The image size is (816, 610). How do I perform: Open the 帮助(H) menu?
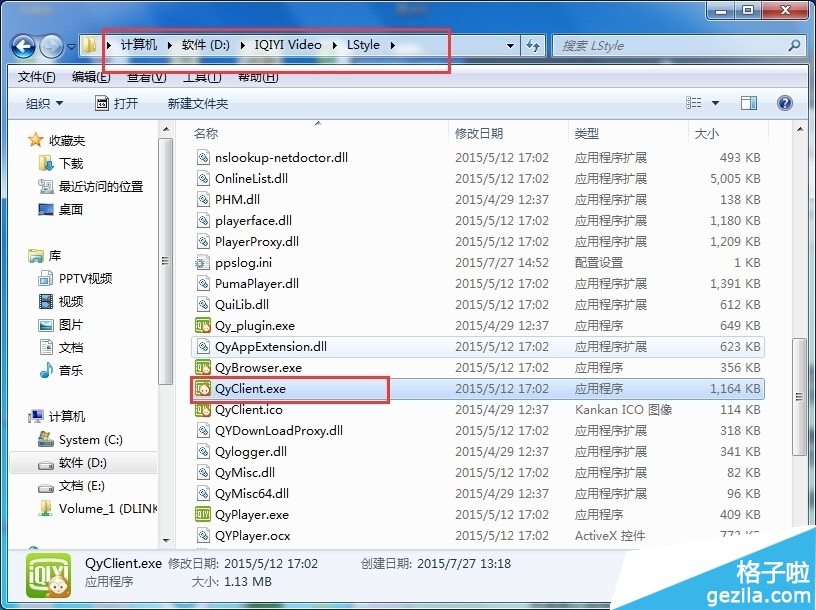click(258, 77)
